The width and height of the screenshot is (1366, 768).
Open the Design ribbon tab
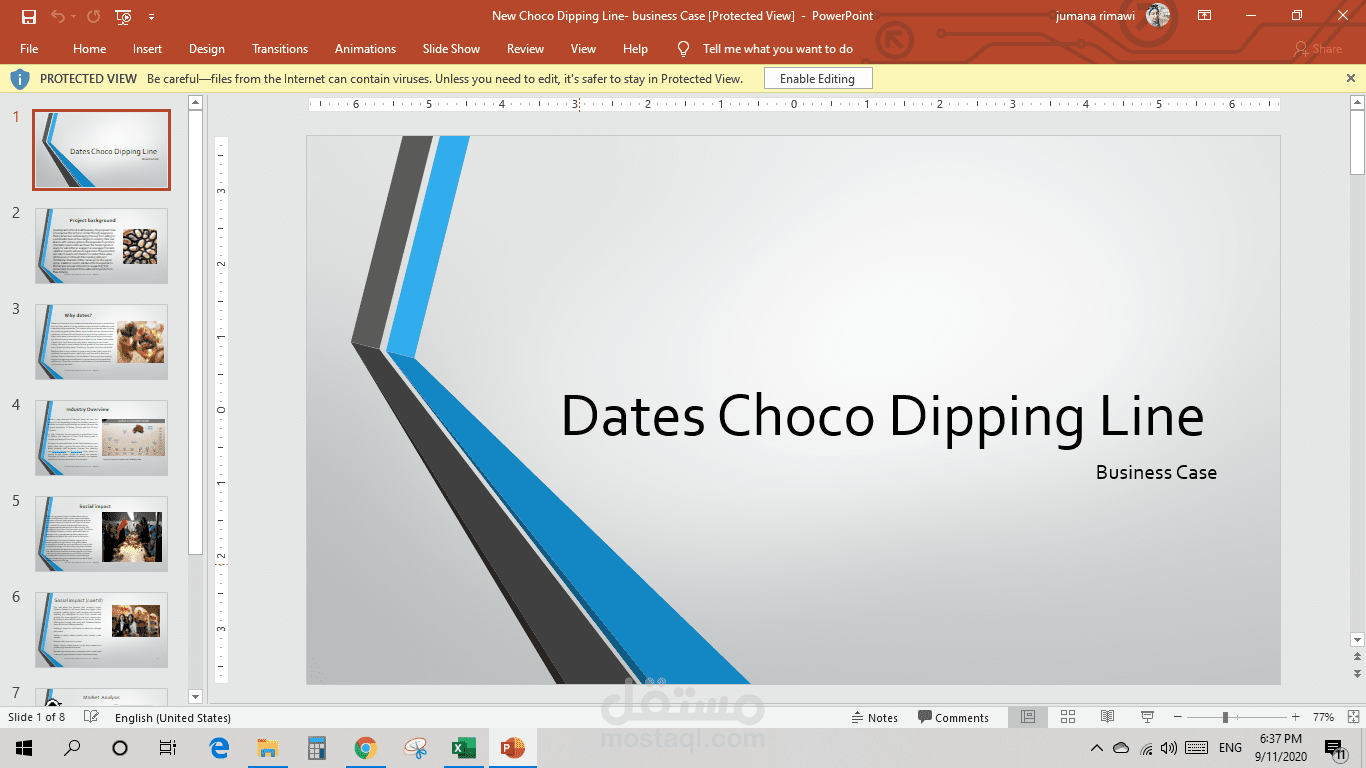pos(207,48)
